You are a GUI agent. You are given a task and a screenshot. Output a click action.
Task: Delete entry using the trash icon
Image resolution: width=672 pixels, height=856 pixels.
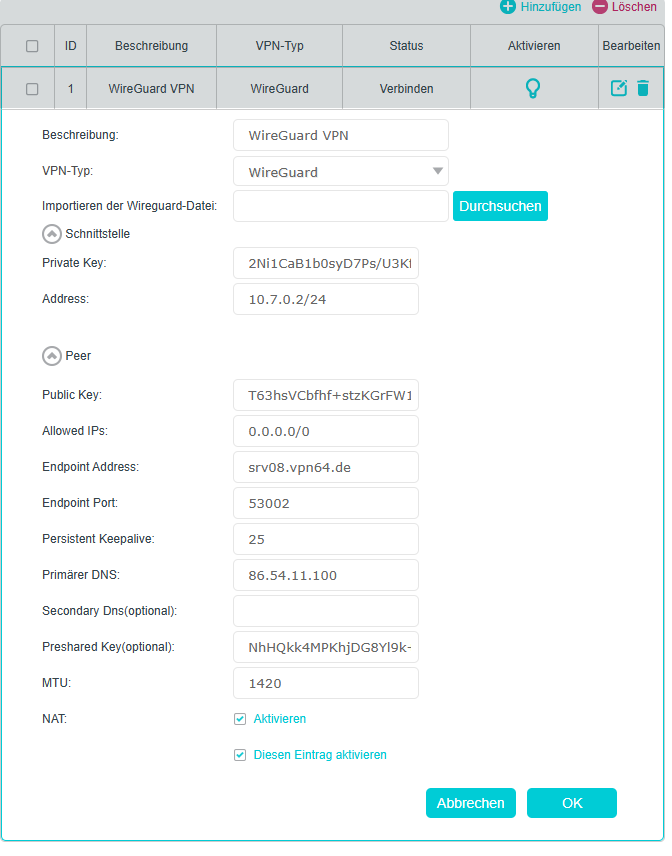[x=642, y=88]
